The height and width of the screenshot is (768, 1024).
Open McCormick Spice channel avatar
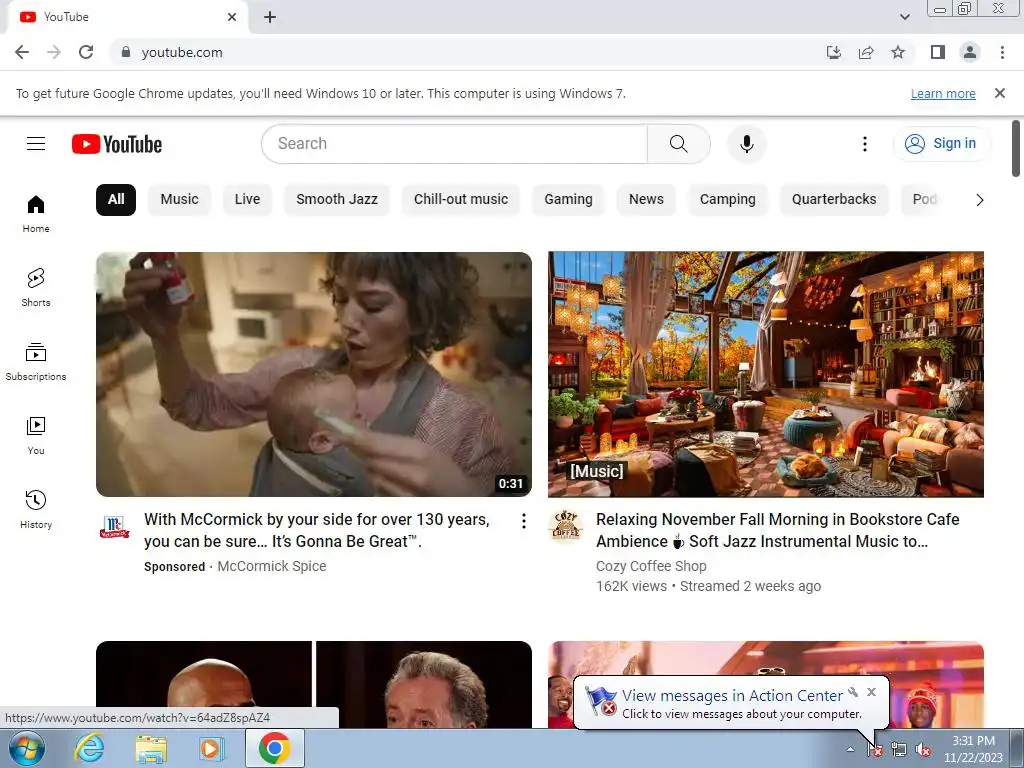(x=114, y=526)
